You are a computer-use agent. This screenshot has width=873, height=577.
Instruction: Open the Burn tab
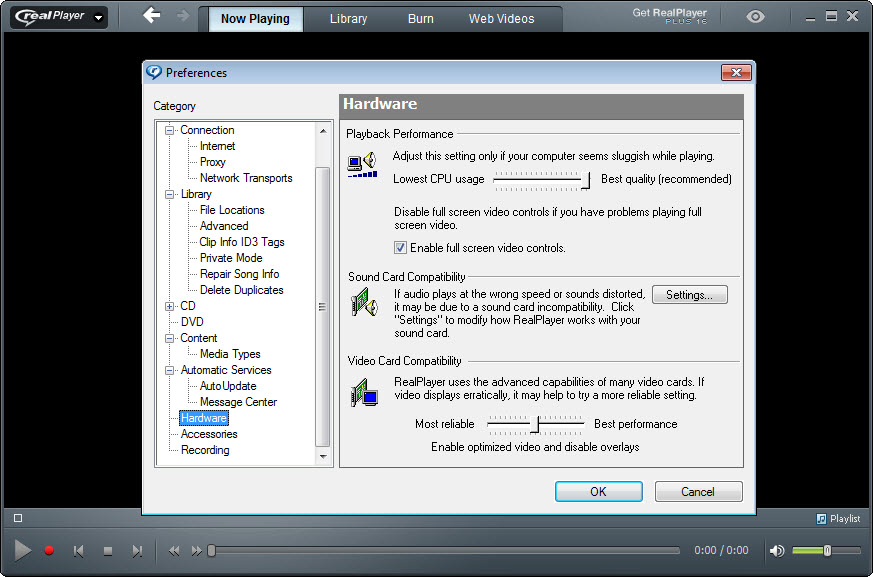click(421, 19)
